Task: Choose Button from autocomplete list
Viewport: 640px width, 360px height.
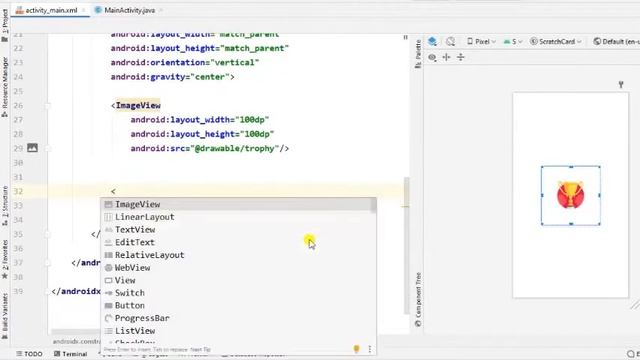Action: pos(238,305)
